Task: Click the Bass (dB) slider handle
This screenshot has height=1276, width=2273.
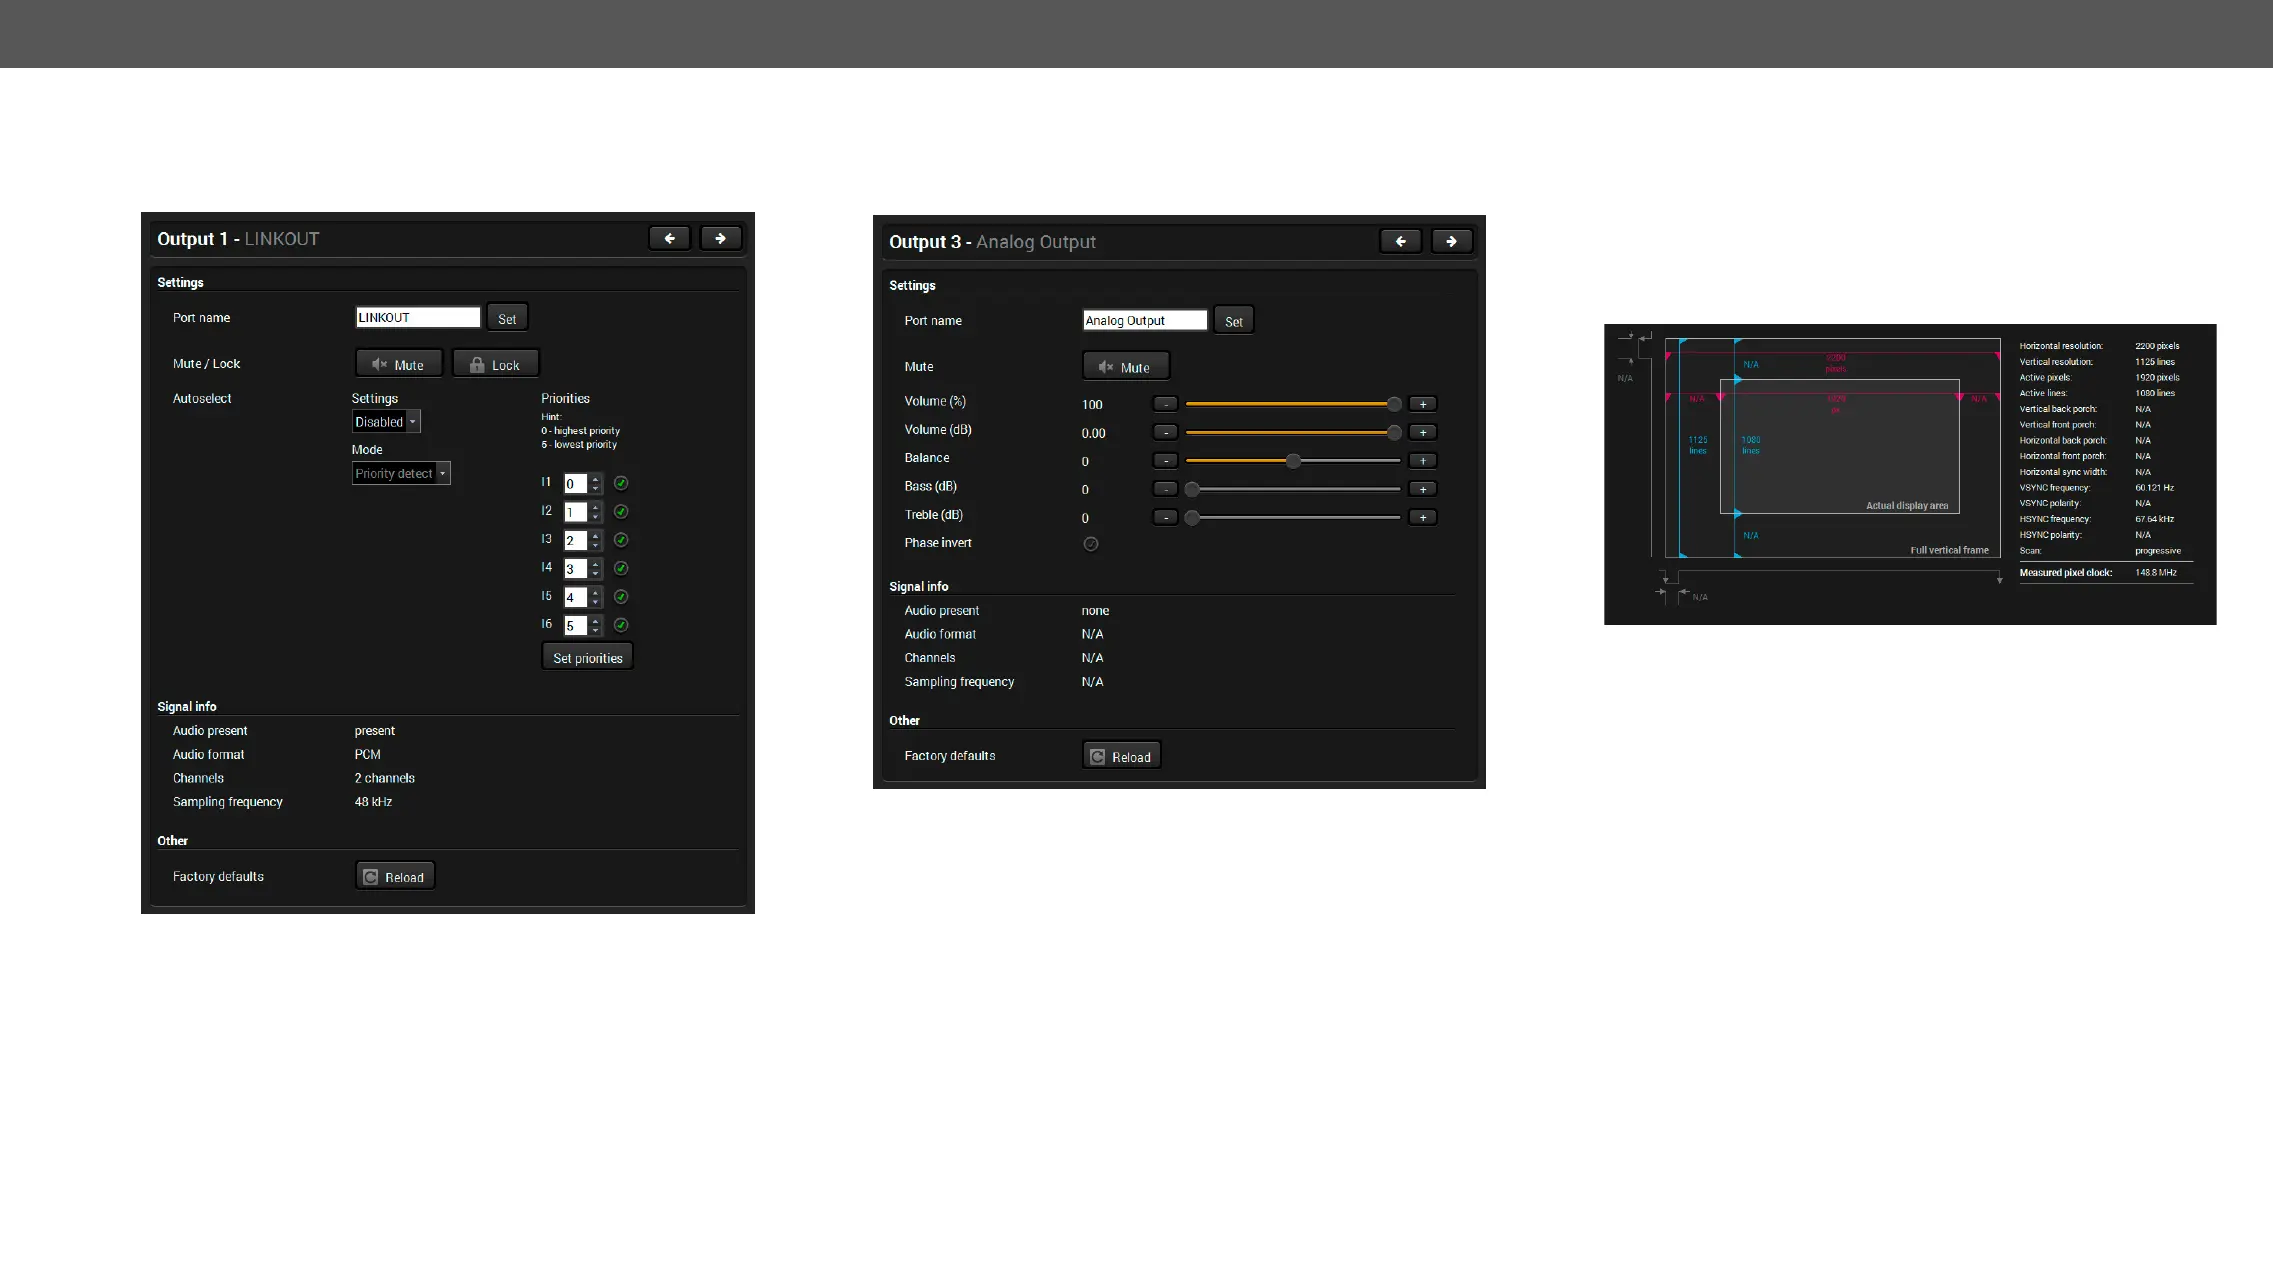Action: 1192,489
